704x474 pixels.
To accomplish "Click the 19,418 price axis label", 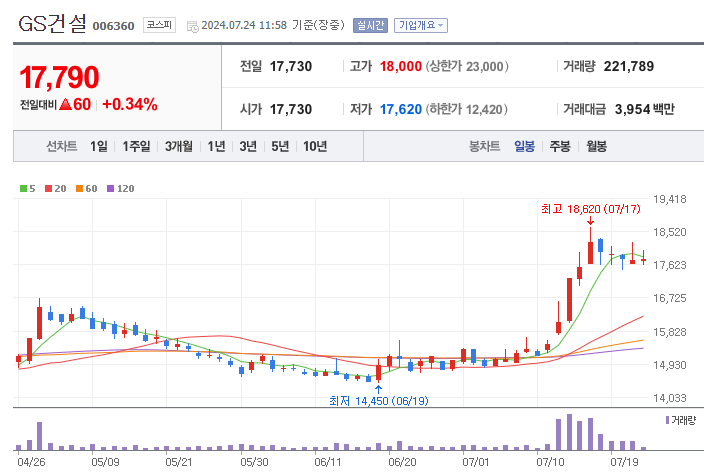I will pyautogui.click(x=669, y=199).
